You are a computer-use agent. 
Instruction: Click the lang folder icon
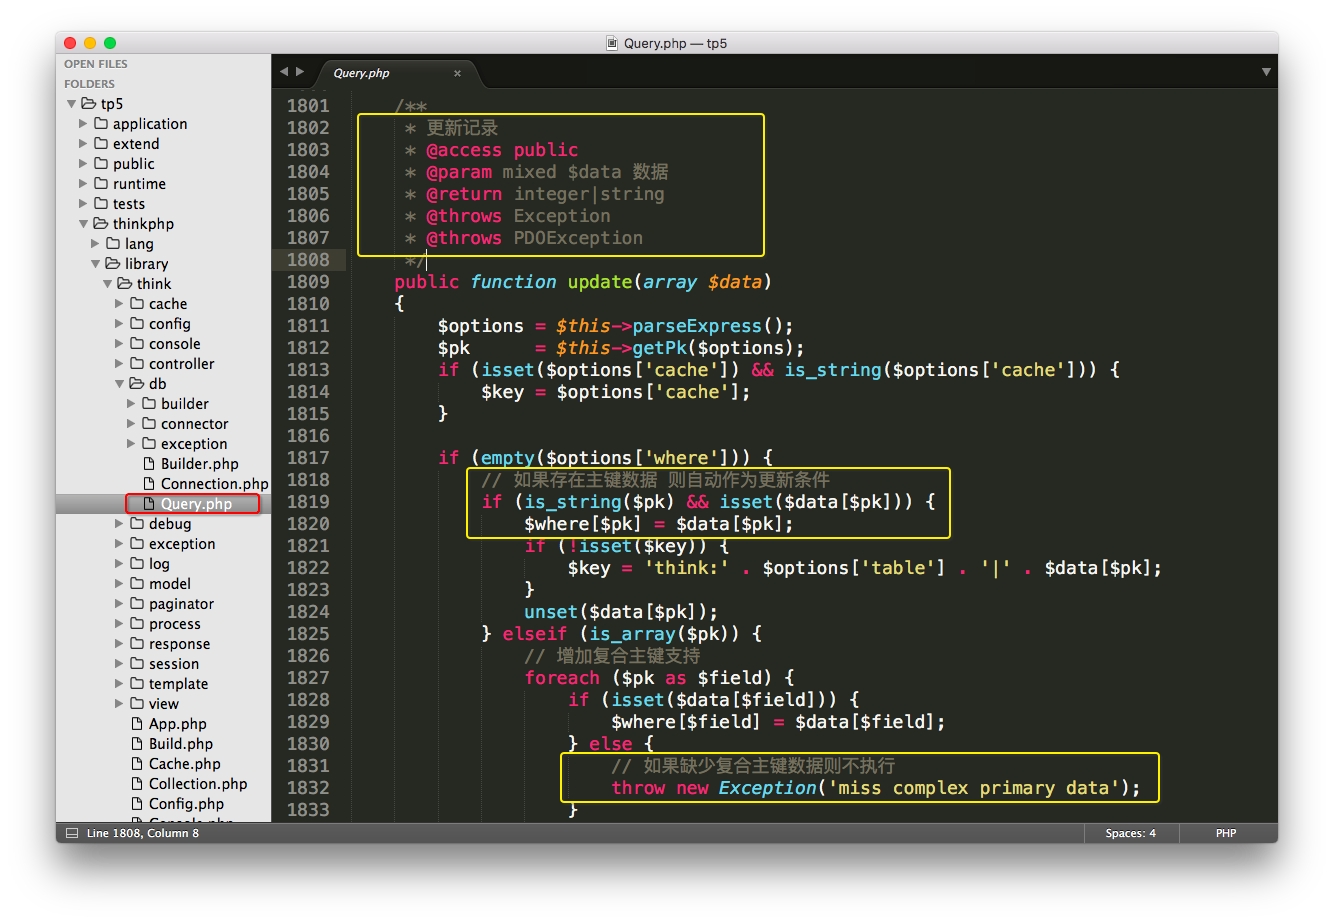coord(113,244)
